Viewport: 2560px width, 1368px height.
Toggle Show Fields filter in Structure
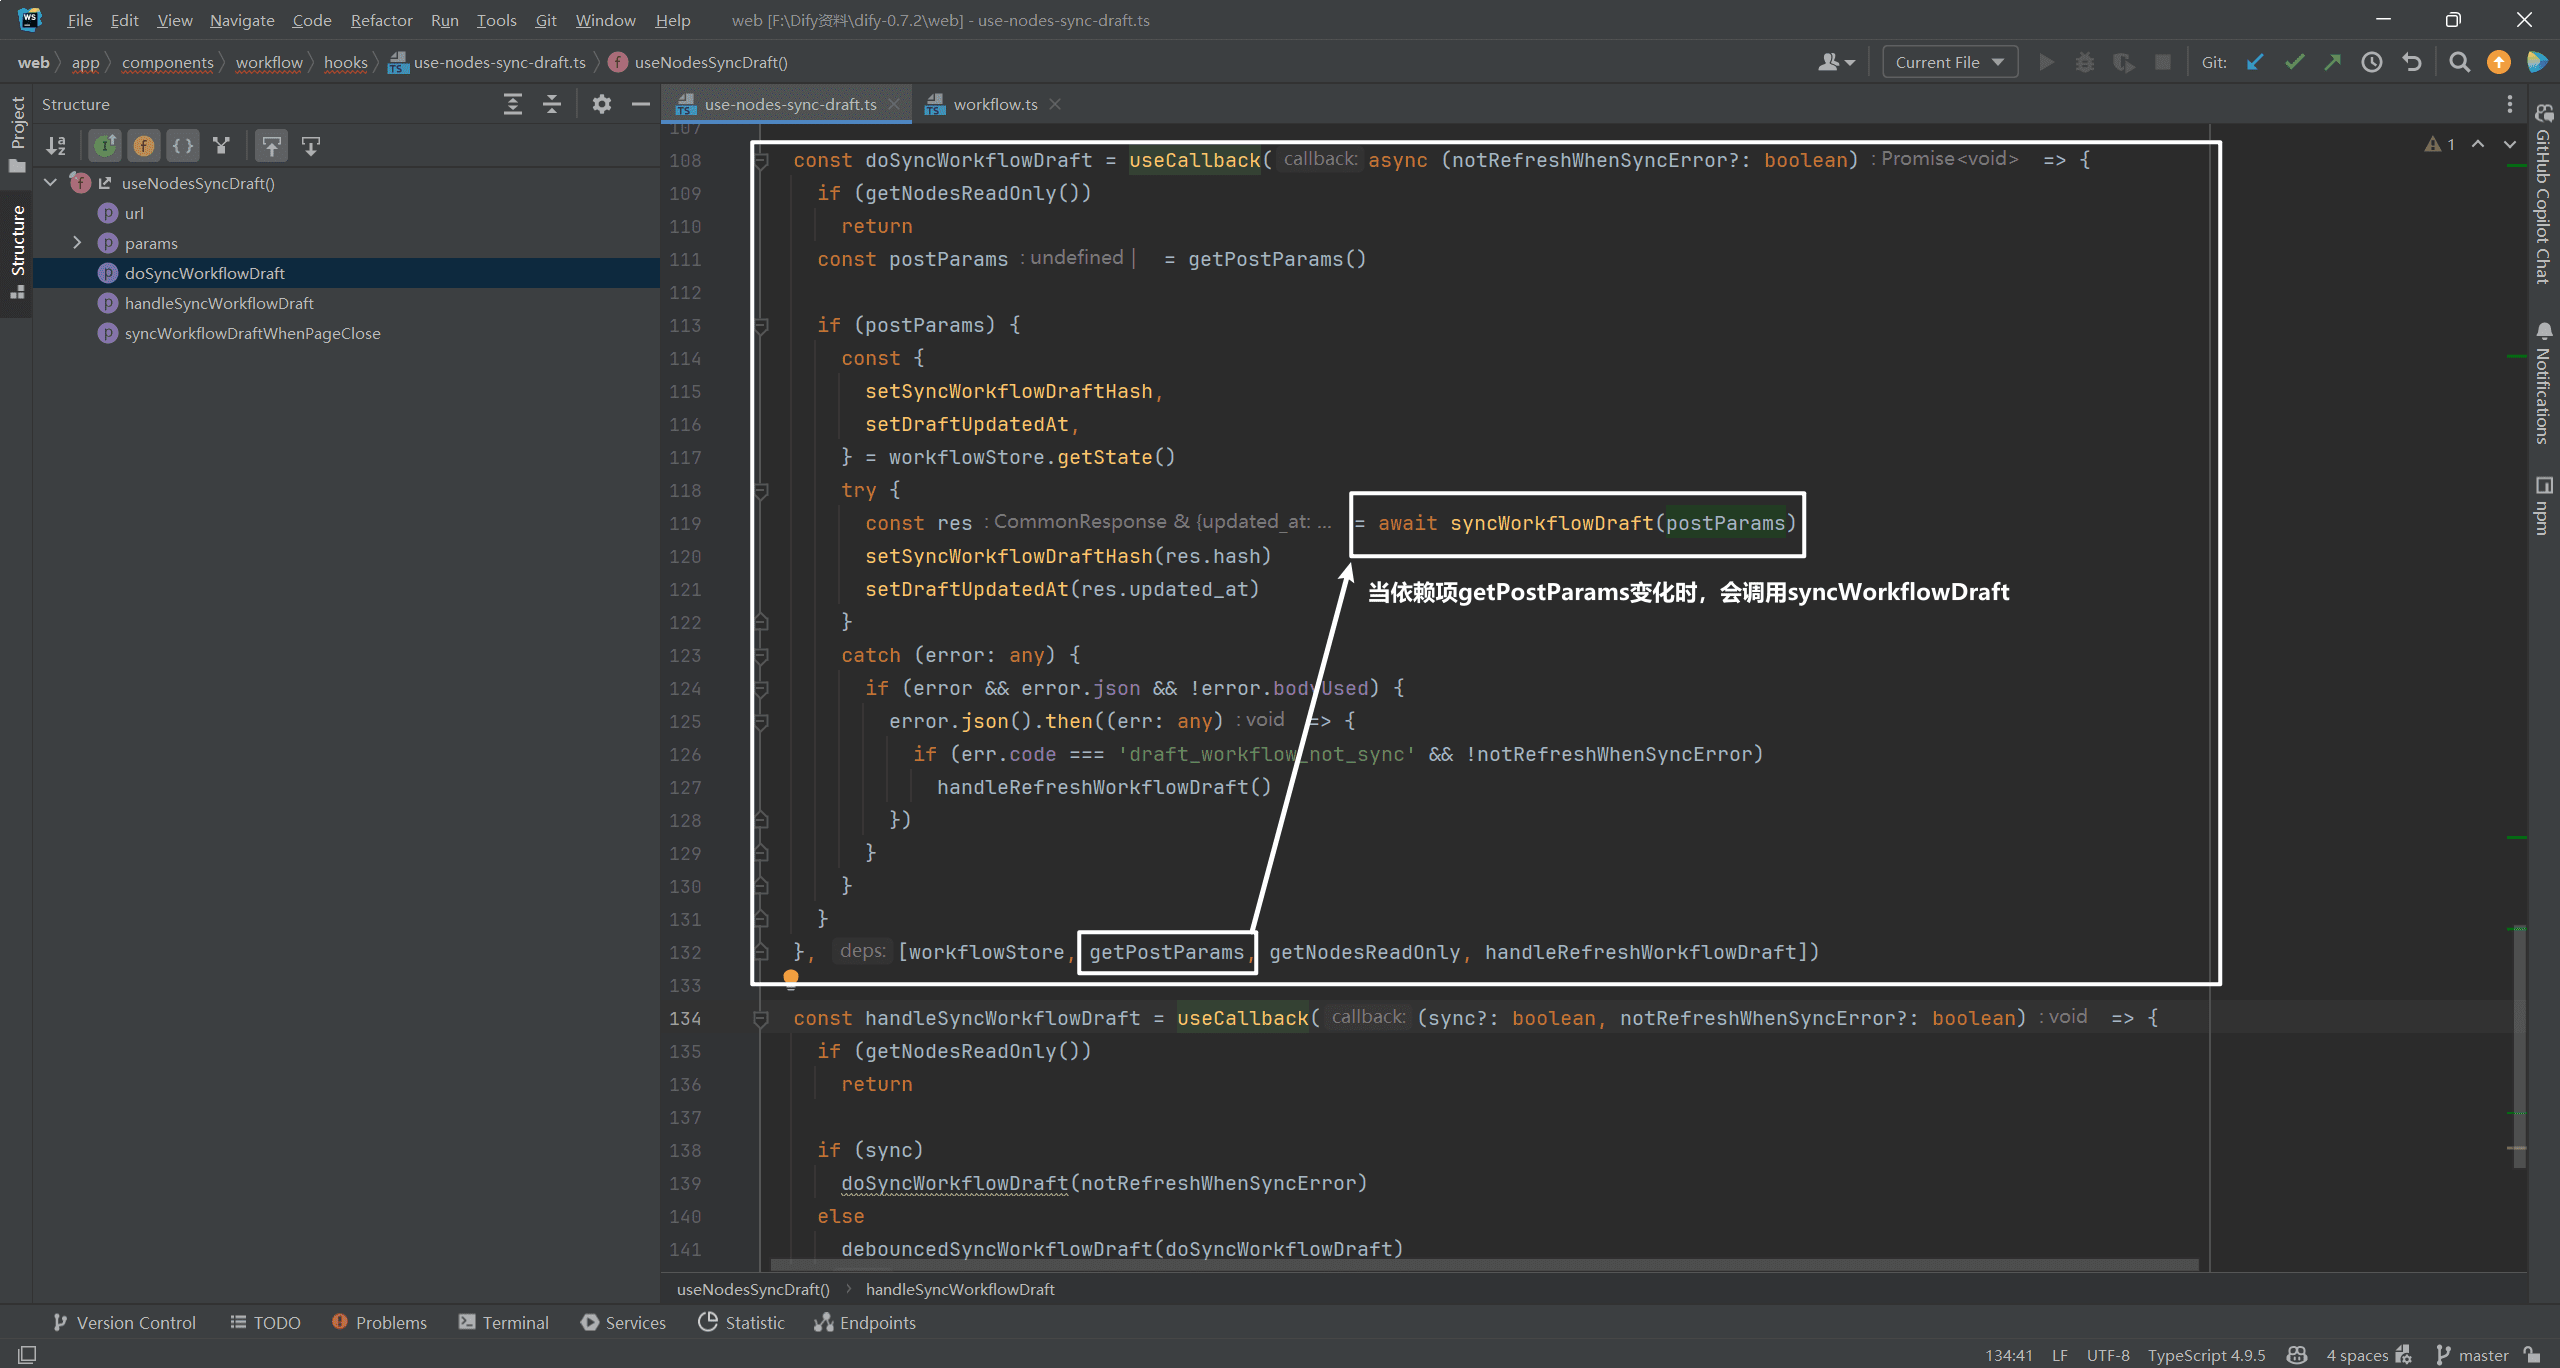pos(143,146)
